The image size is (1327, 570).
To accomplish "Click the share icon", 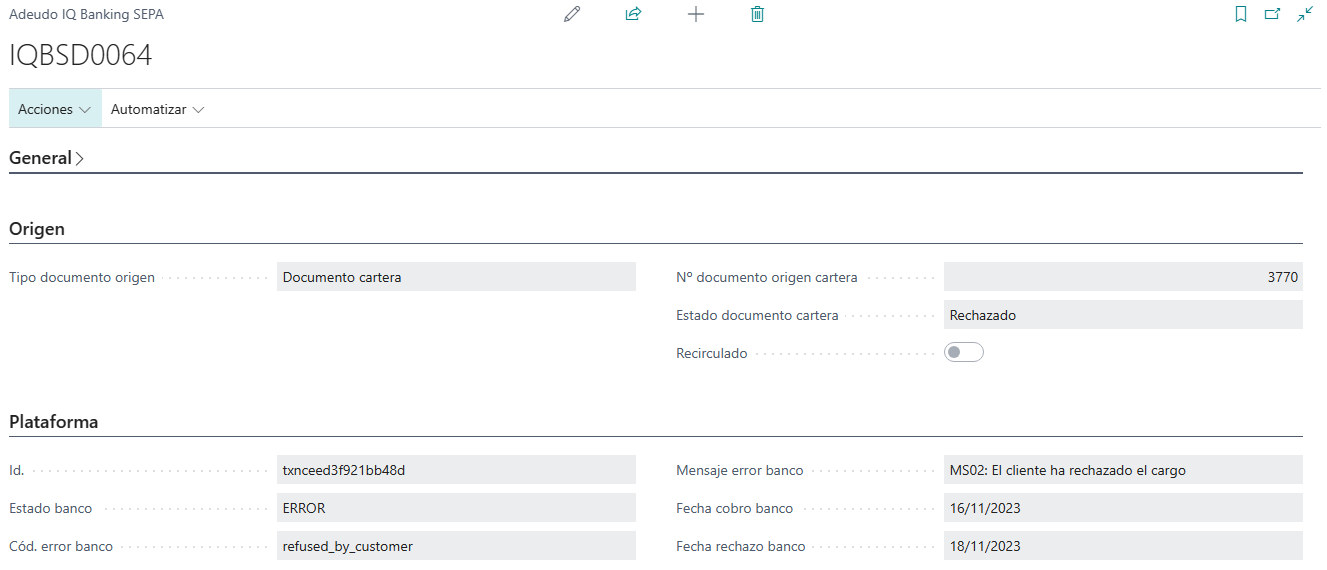I will 633,14.
